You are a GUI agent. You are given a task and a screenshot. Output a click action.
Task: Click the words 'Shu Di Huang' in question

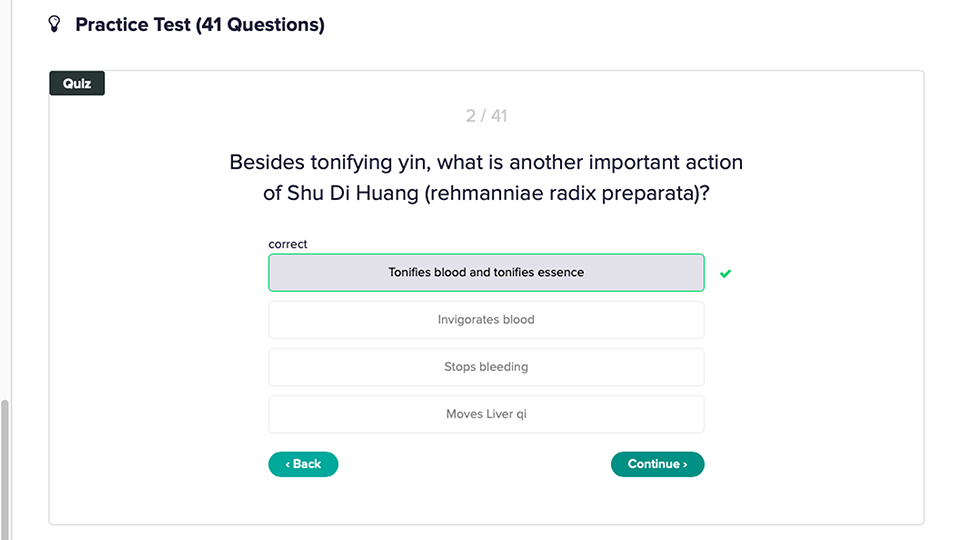coord(353,193)
